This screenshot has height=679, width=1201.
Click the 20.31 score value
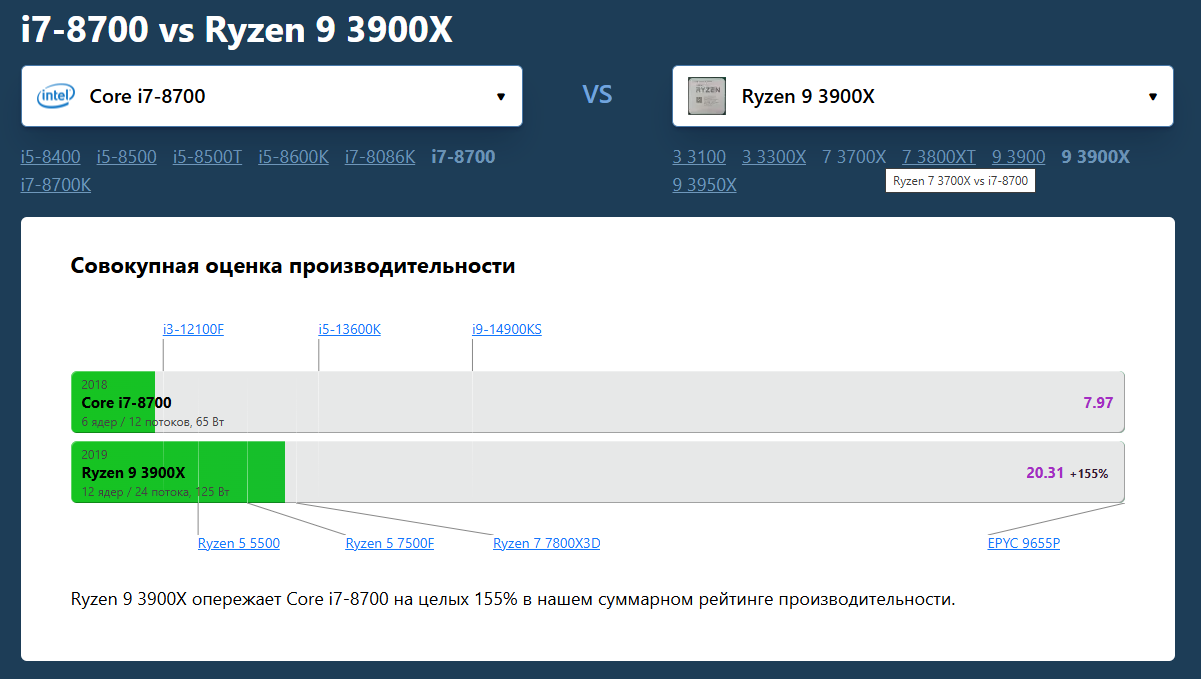point(1045,473)
